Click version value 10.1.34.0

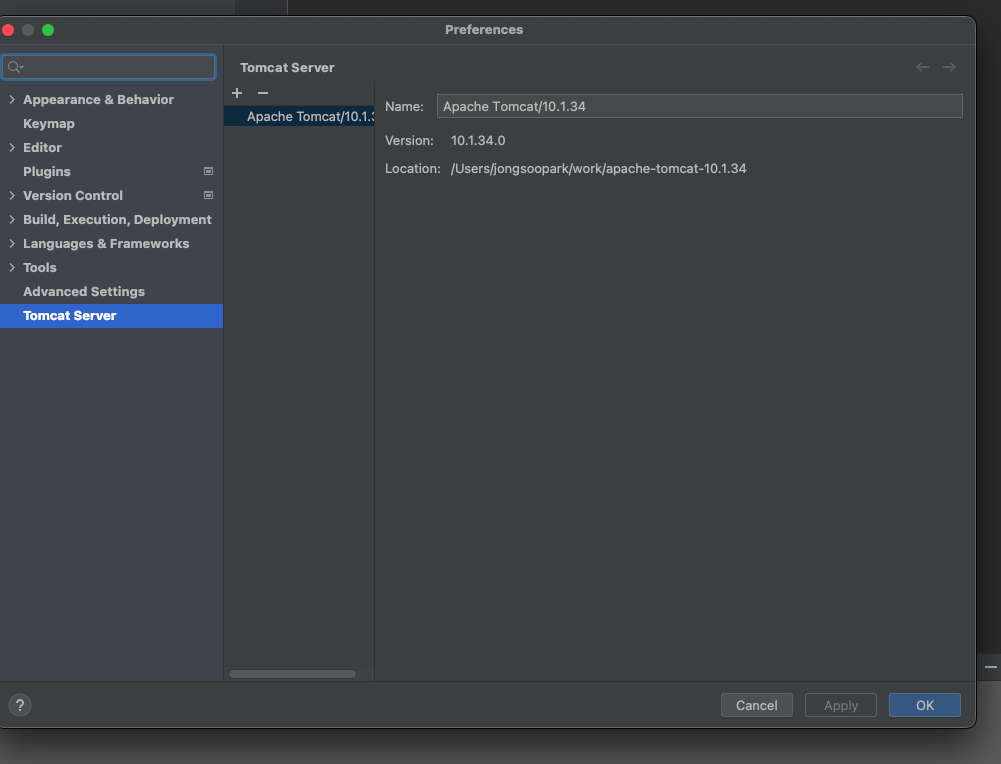478,140
